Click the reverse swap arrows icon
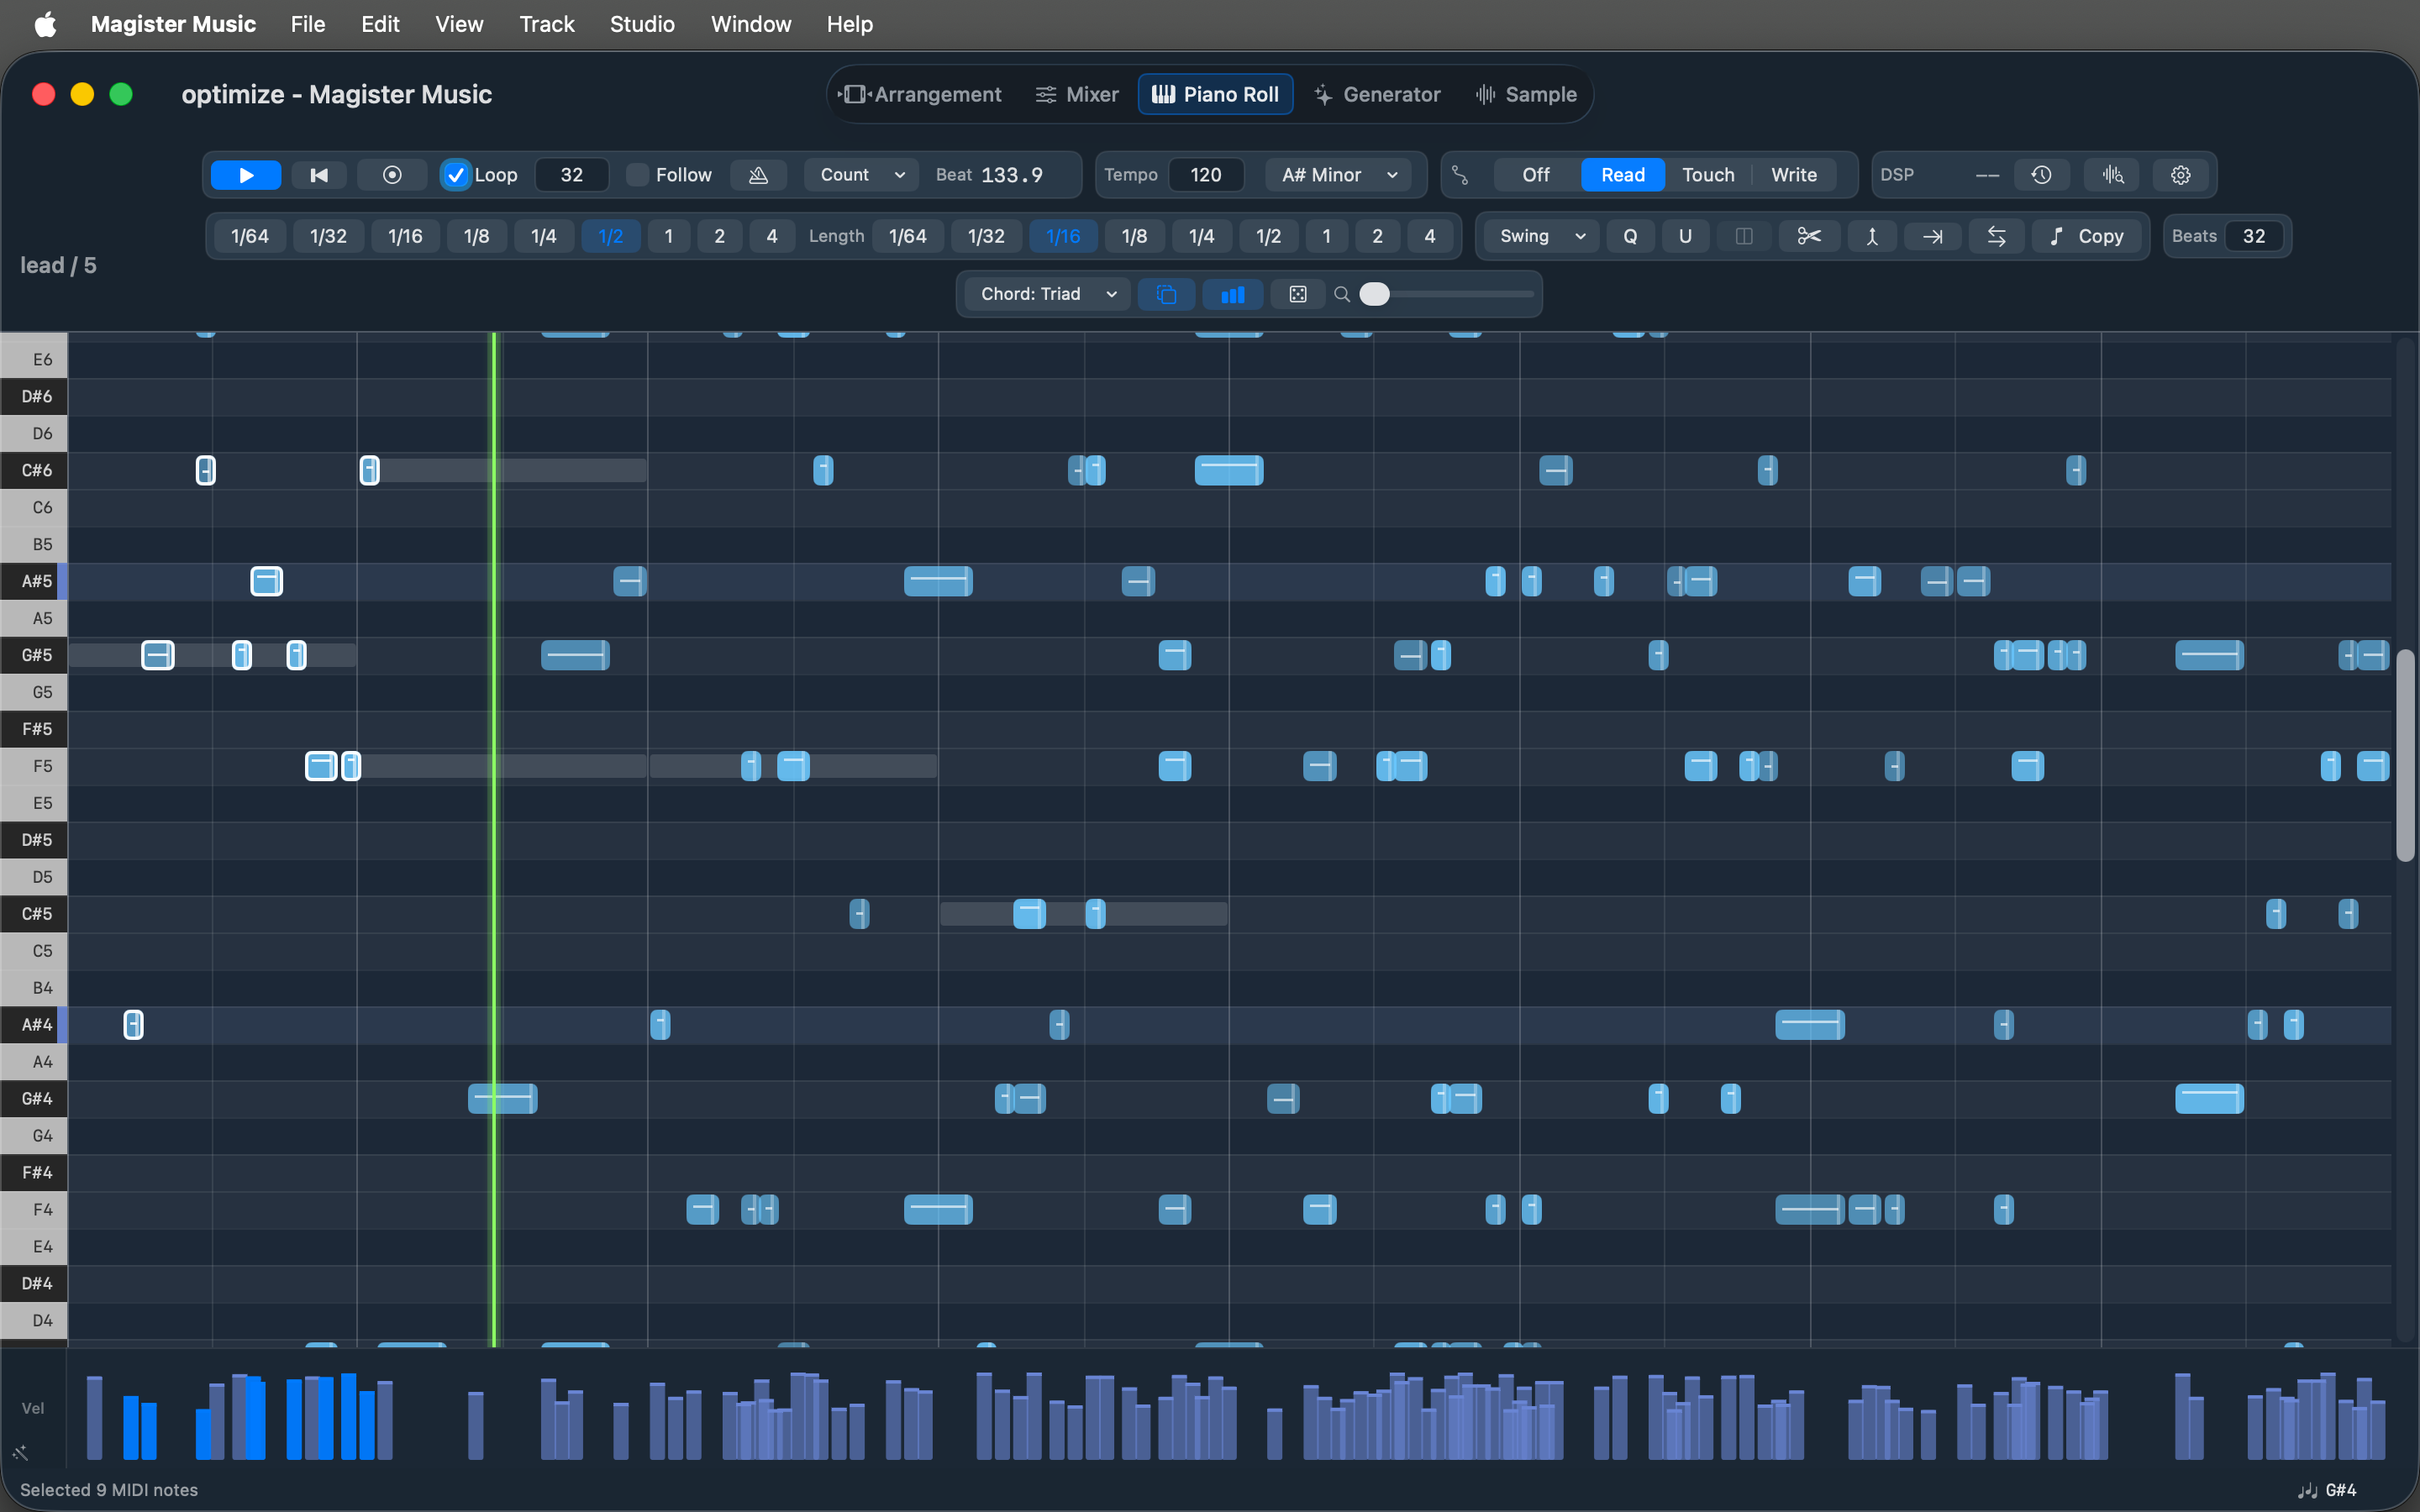 [x=1996, y=236]
